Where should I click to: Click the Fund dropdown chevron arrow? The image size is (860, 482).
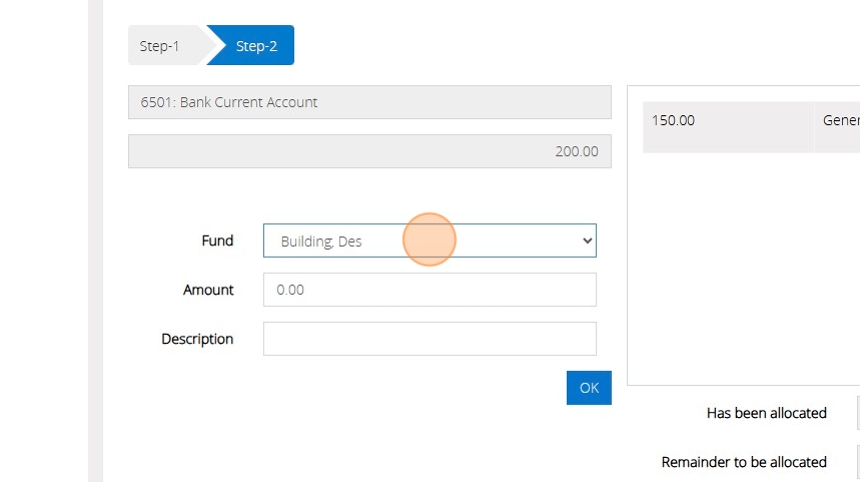point(587,241)
